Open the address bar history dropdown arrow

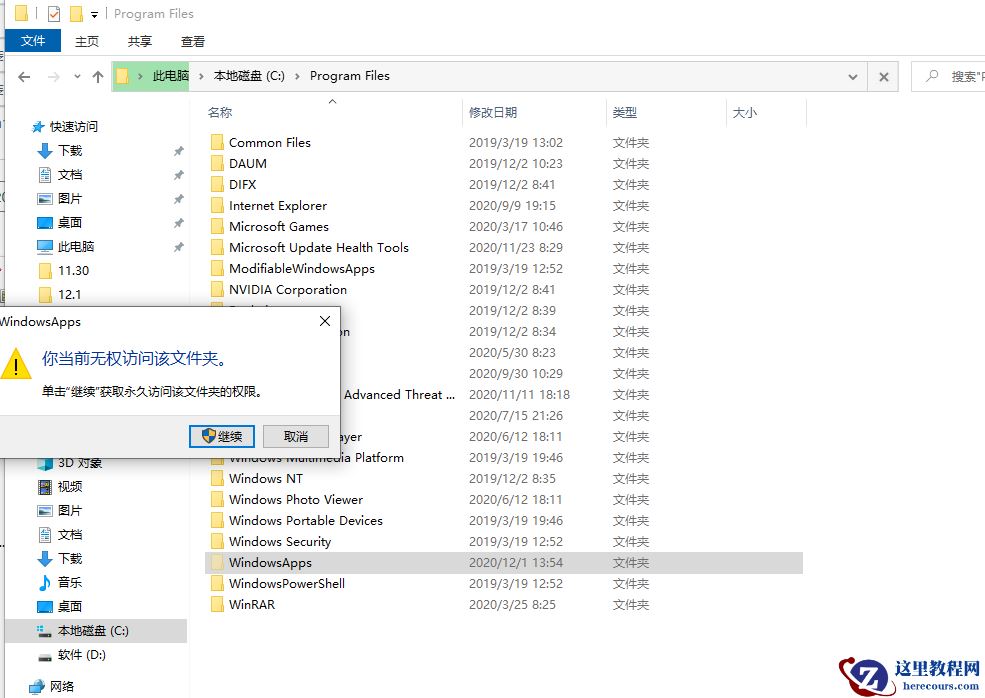click(853, 75)
